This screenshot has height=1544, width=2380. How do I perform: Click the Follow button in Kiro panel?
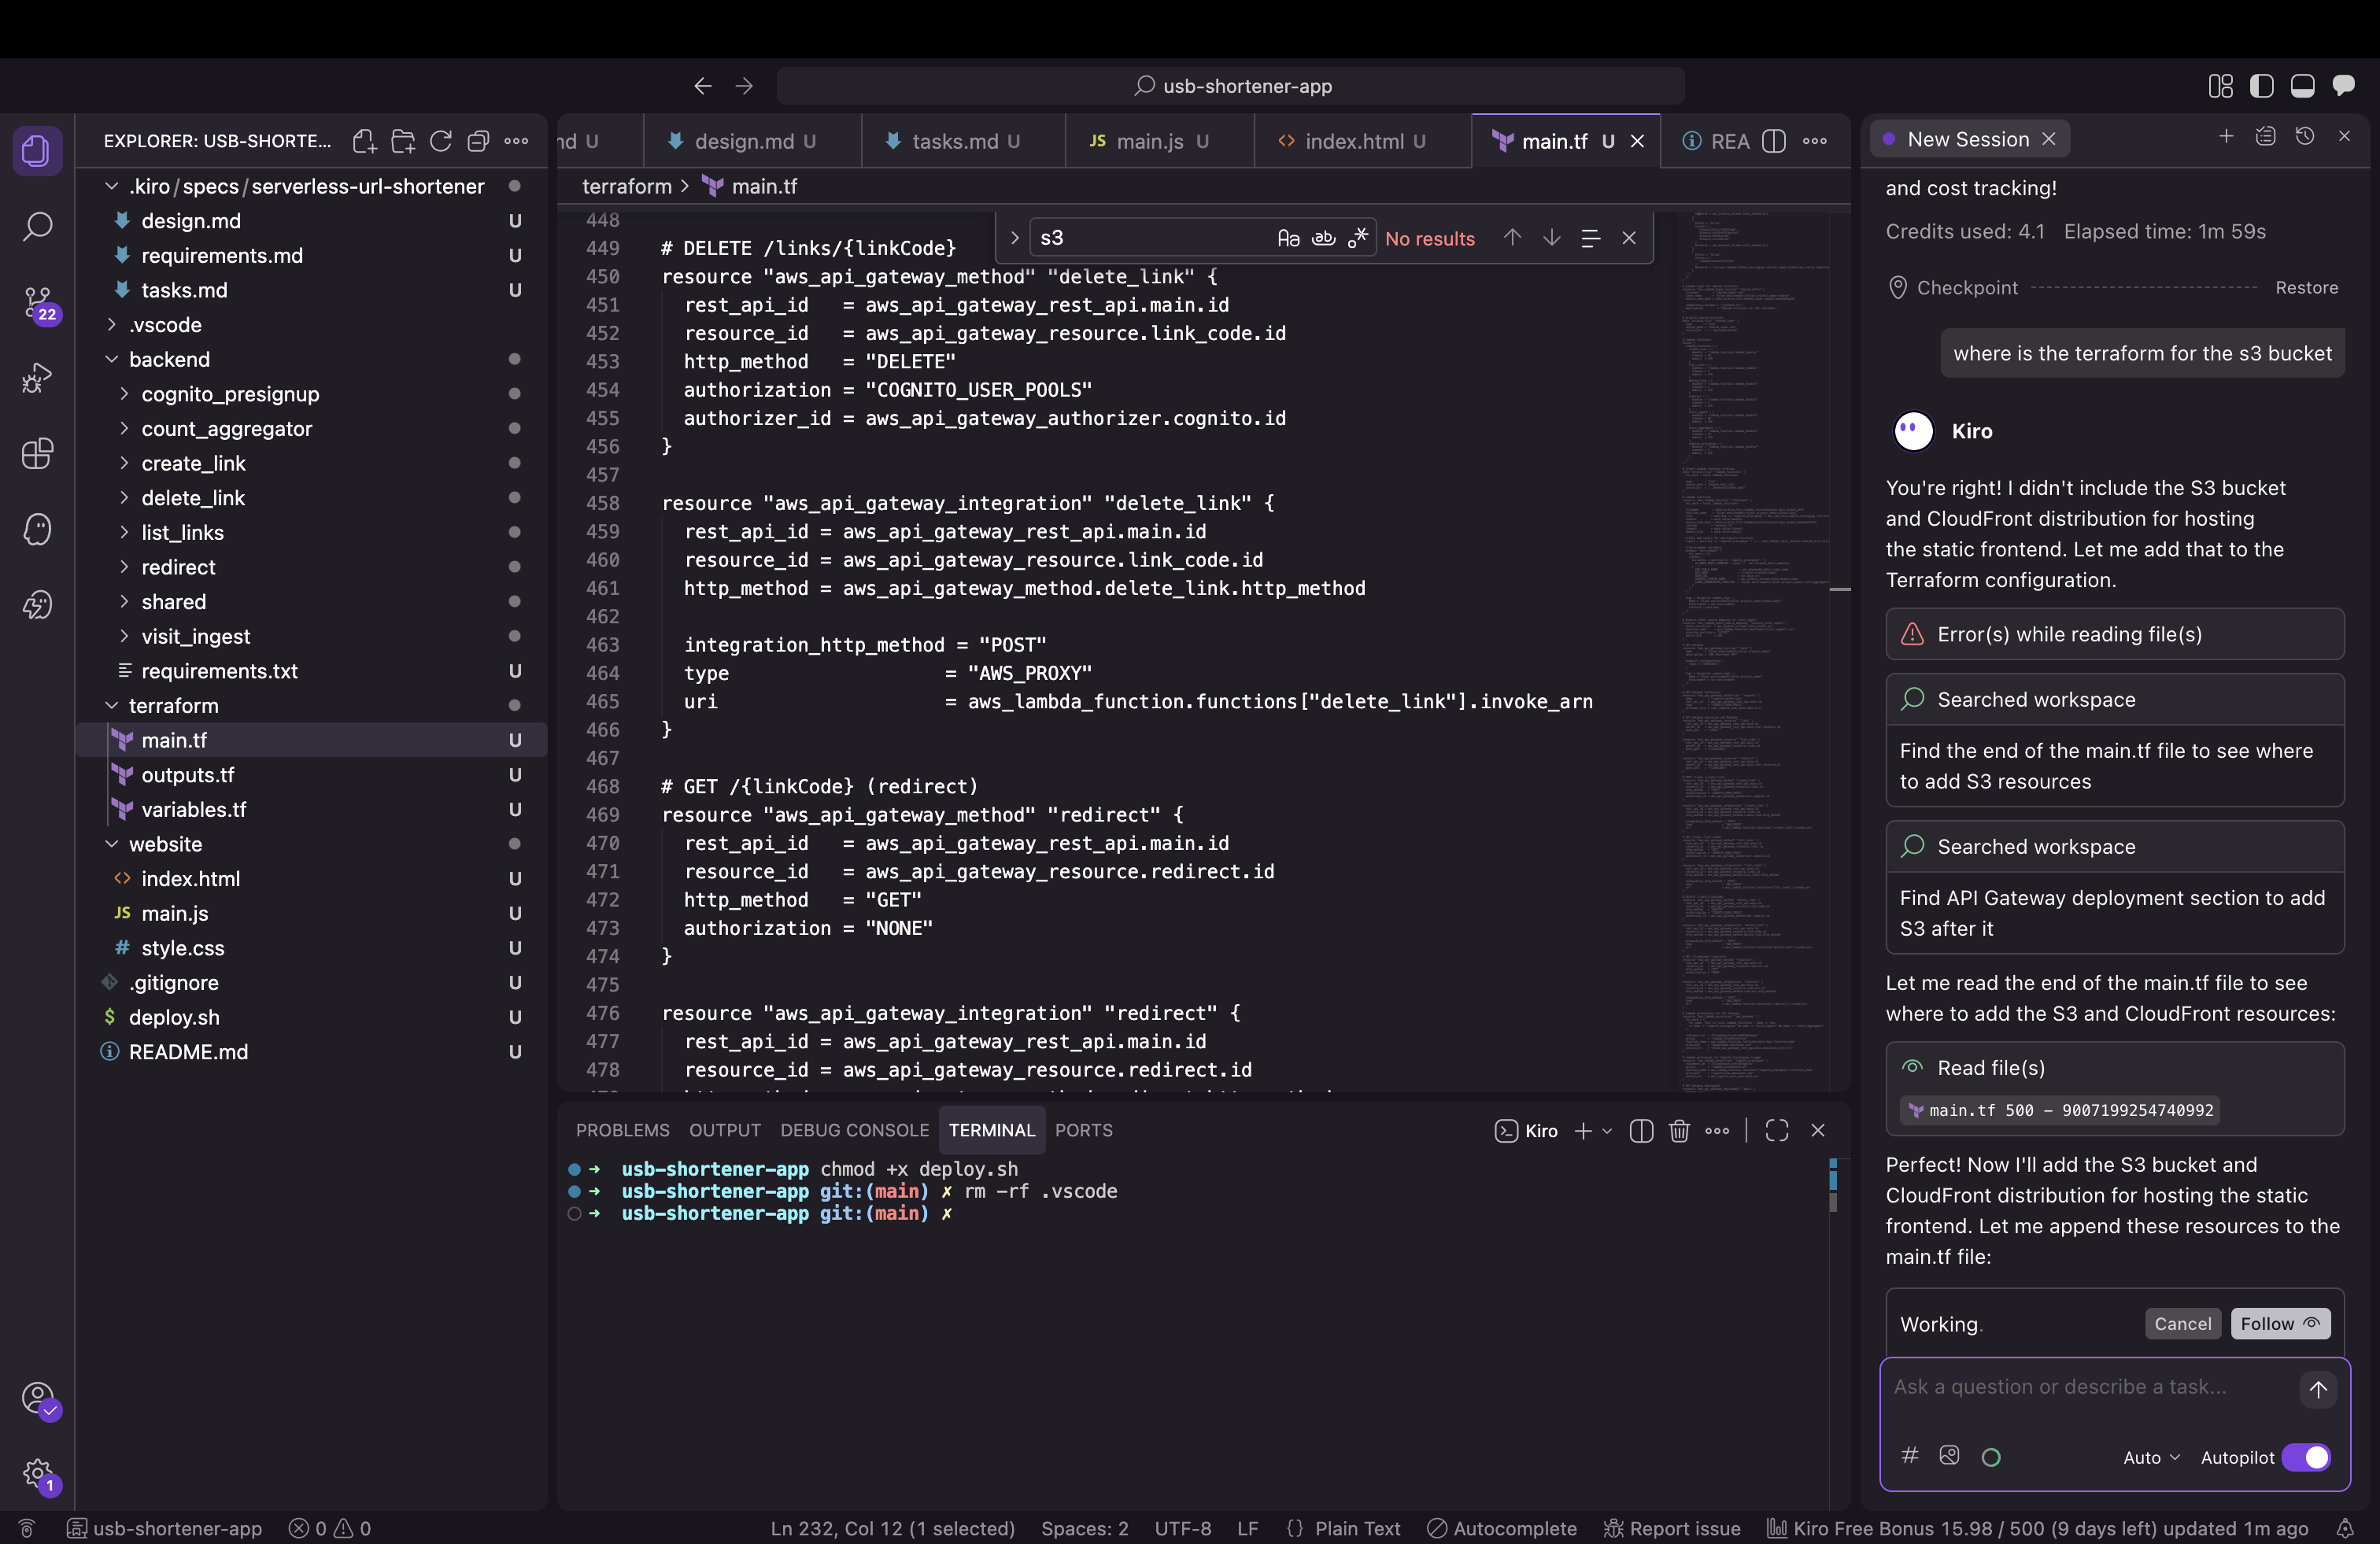pyautogui.click(x=2280, y=1324)
